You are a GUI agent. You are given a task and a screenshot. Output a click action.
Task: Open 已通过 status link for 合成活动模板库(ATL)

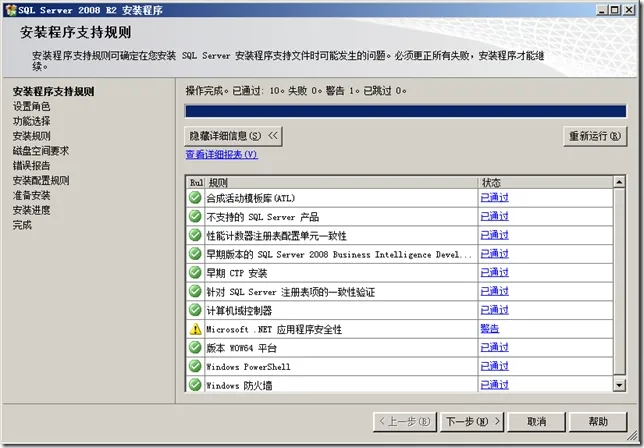(494, 198)
